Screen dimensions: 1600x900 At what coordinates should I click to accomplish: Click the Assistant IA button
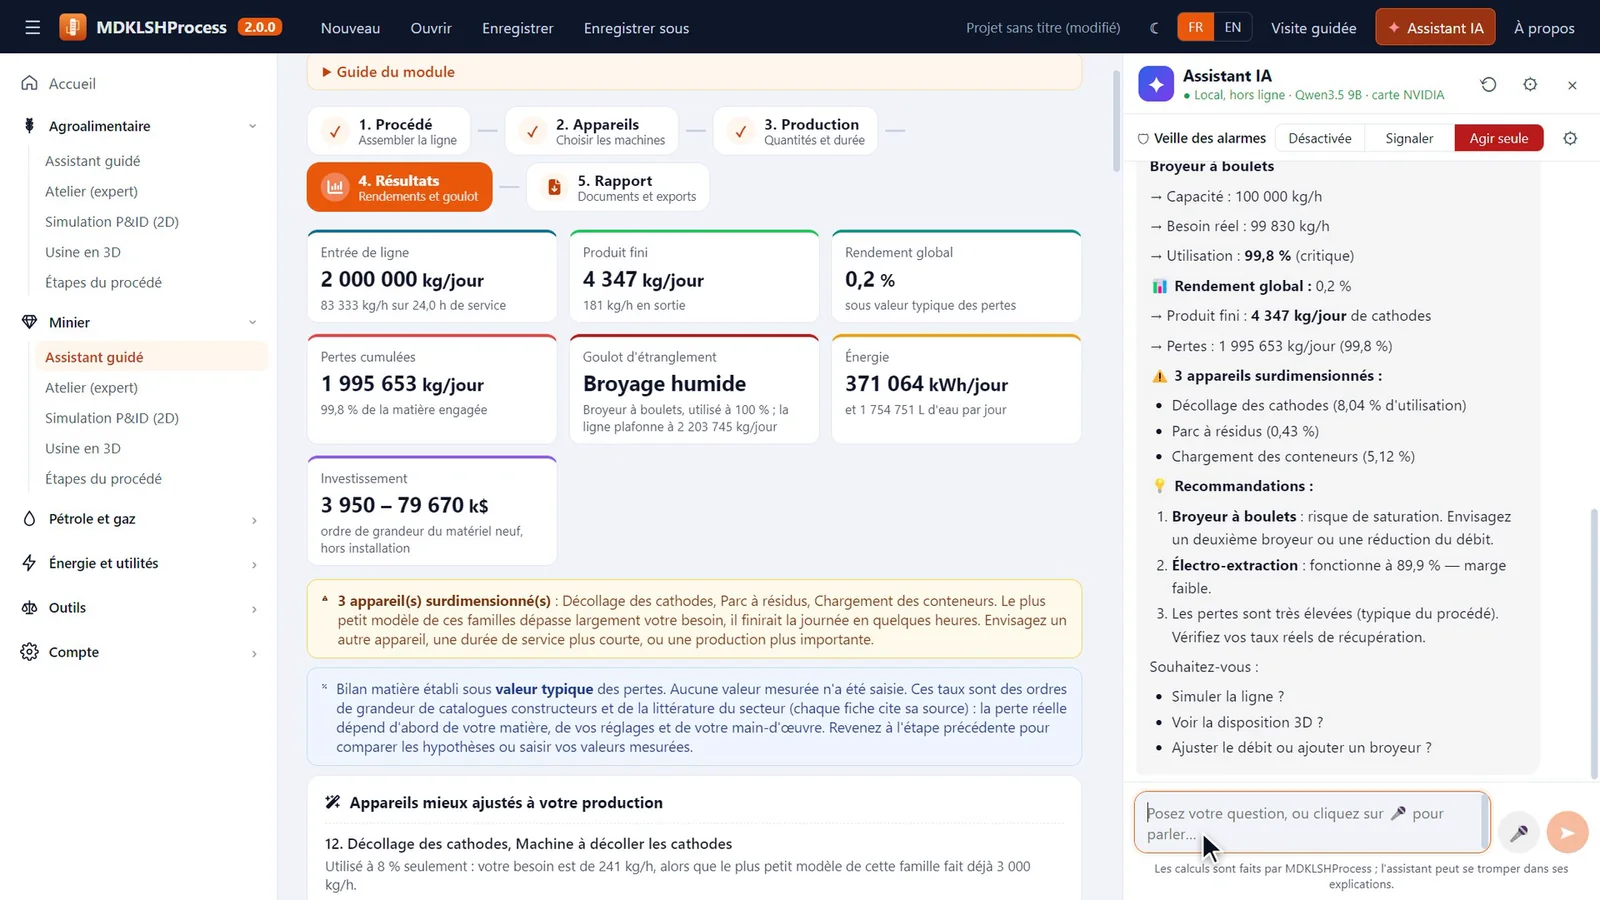1435,27
